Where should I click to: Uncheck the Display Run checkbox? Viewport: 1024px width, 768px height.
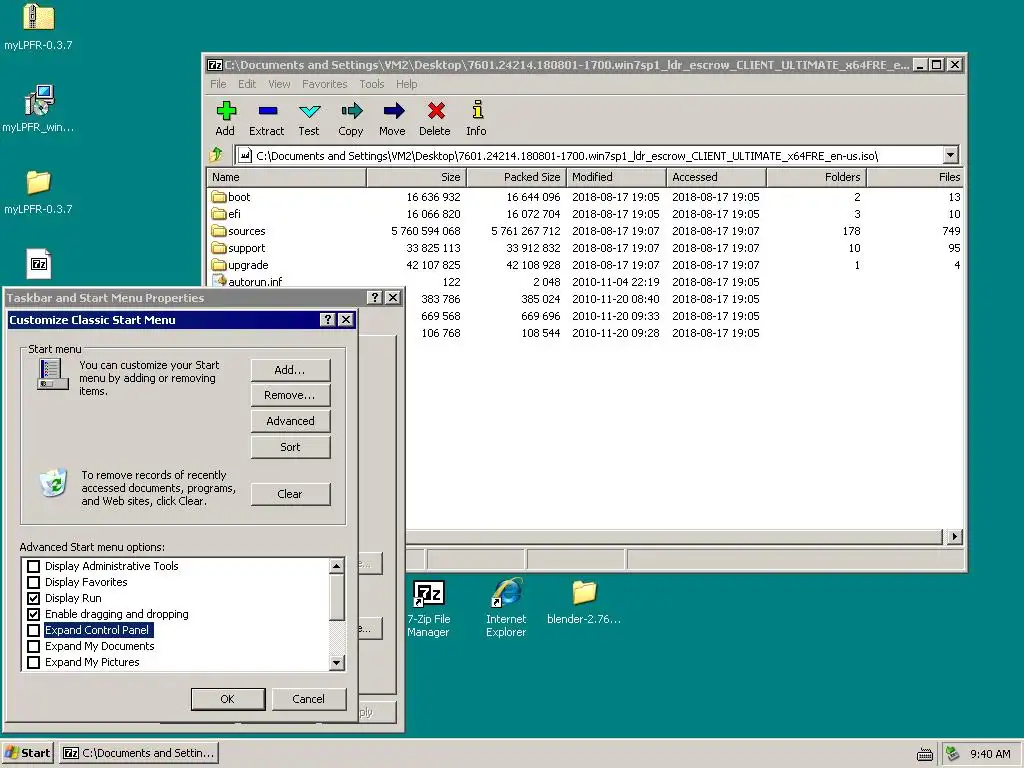pos(33,598)
